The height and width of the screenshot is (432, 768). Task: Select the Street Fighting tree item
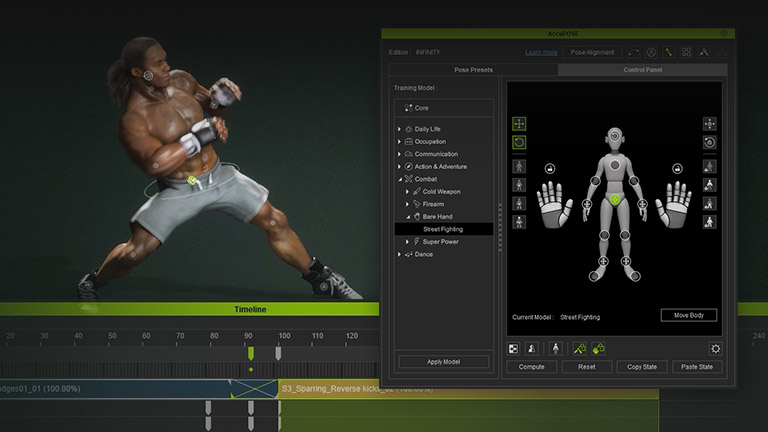(443, 229)
